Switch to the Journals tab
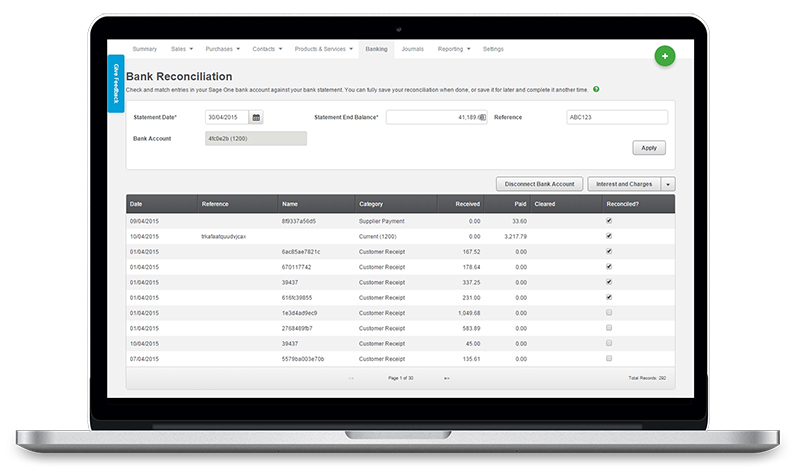 click(412, 49)
